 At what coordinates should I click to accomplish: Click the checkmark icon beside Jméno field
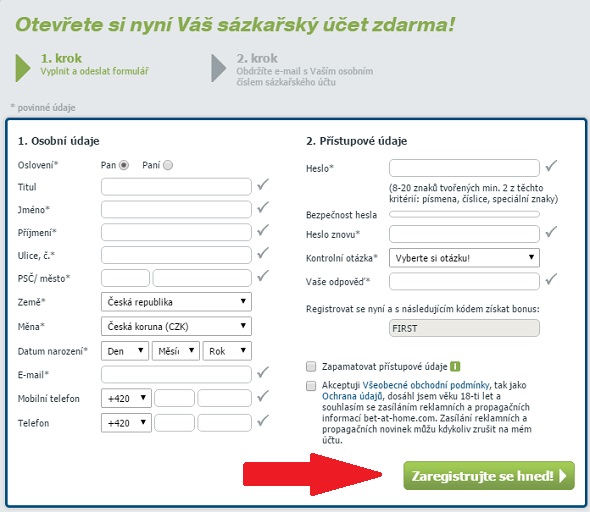point(263,207)
